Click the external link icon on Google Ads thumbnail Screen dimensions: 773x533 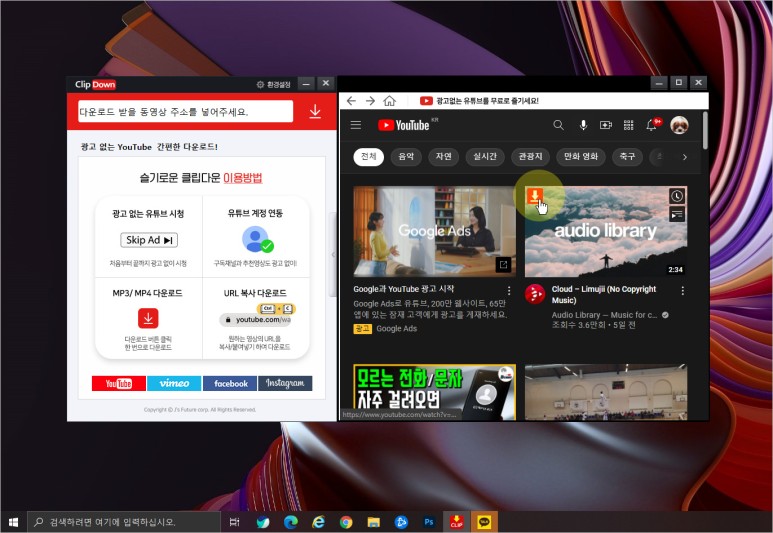point(503,264)
